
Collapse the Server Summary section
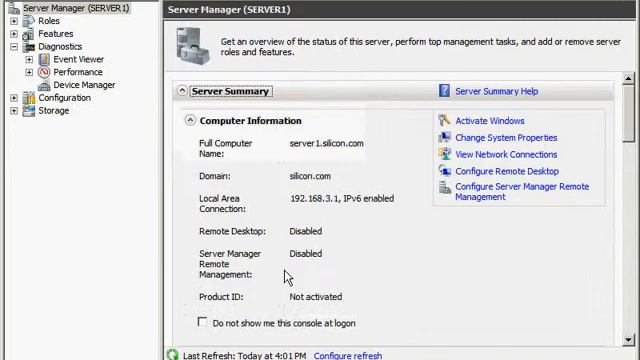click(x=182, y=91)
